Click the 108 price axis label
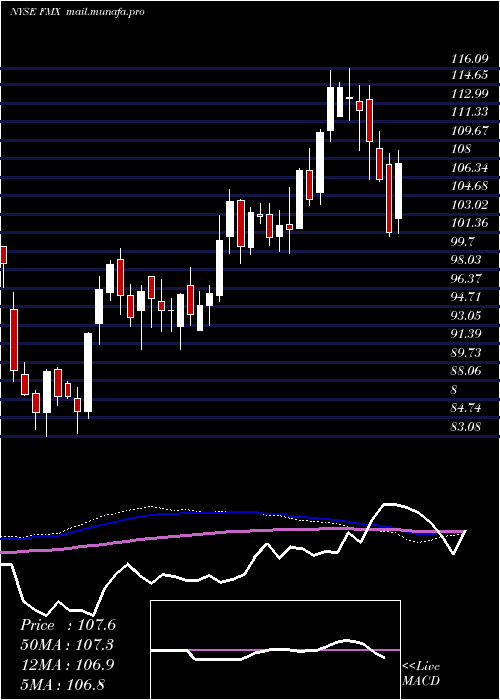500x700 pixels. (461, 149)
